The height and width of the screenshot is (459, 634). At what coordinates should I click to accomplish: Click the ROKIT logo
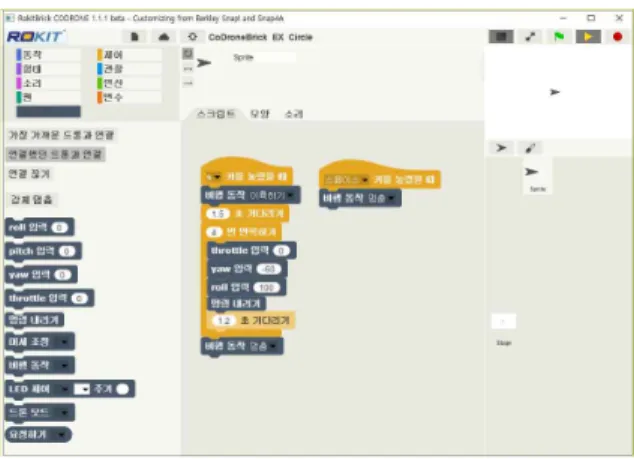[36, 37]
